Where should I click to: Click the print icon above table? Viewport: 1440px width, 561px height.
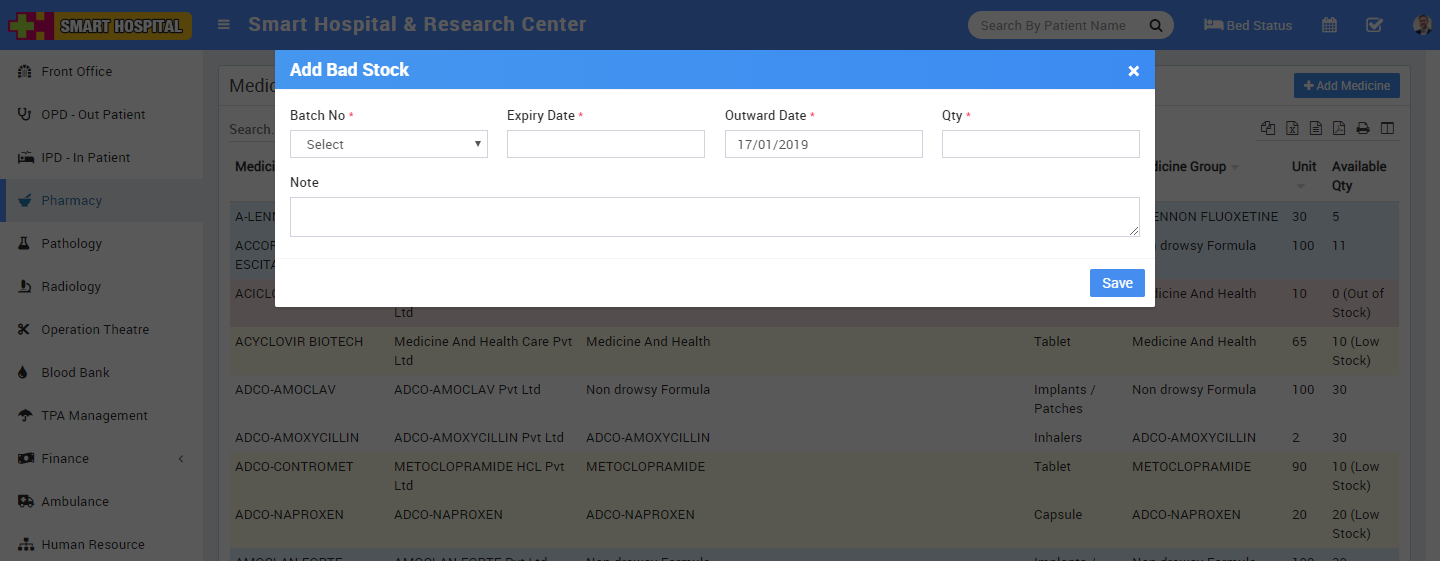tap(1362, 128)
